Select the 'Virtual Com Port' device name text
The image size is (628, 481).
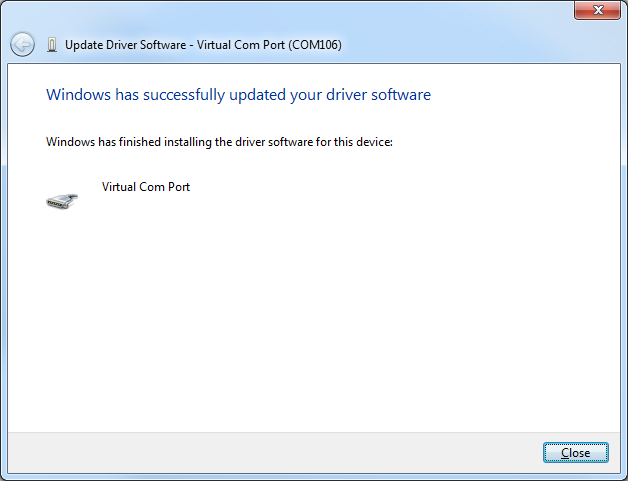click(146, 187)
